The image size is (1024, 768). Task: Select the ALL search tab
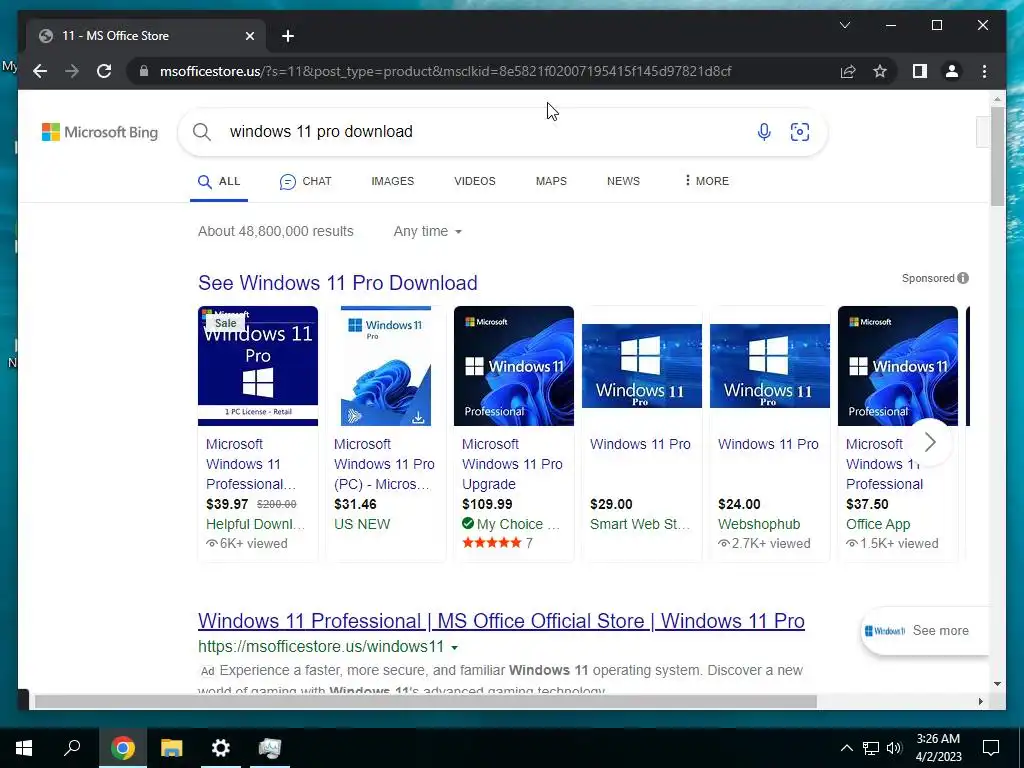(x=219, y=182)
